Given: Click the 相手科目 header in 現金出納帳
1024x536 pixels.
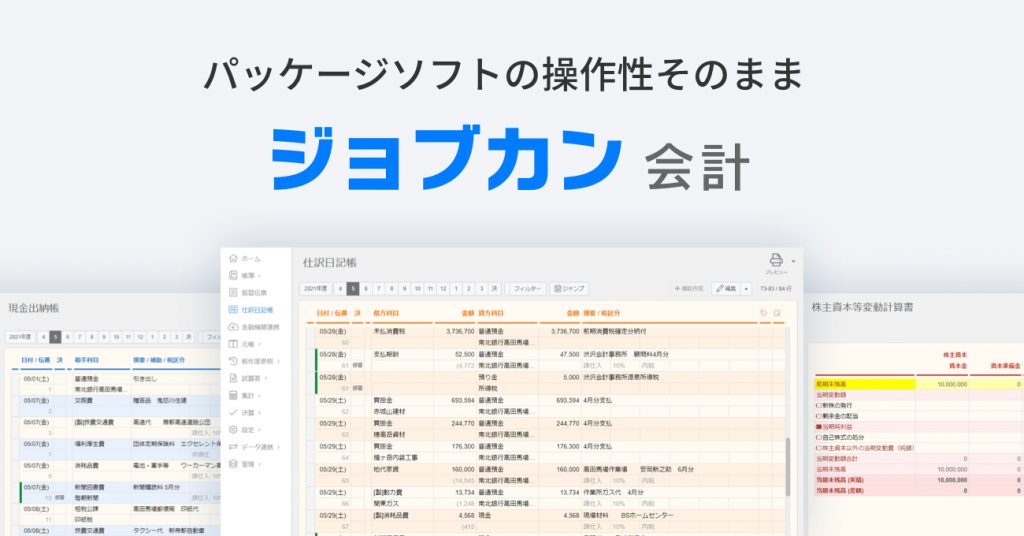Looking at the screenshot, I should click(x=86, y=360).
